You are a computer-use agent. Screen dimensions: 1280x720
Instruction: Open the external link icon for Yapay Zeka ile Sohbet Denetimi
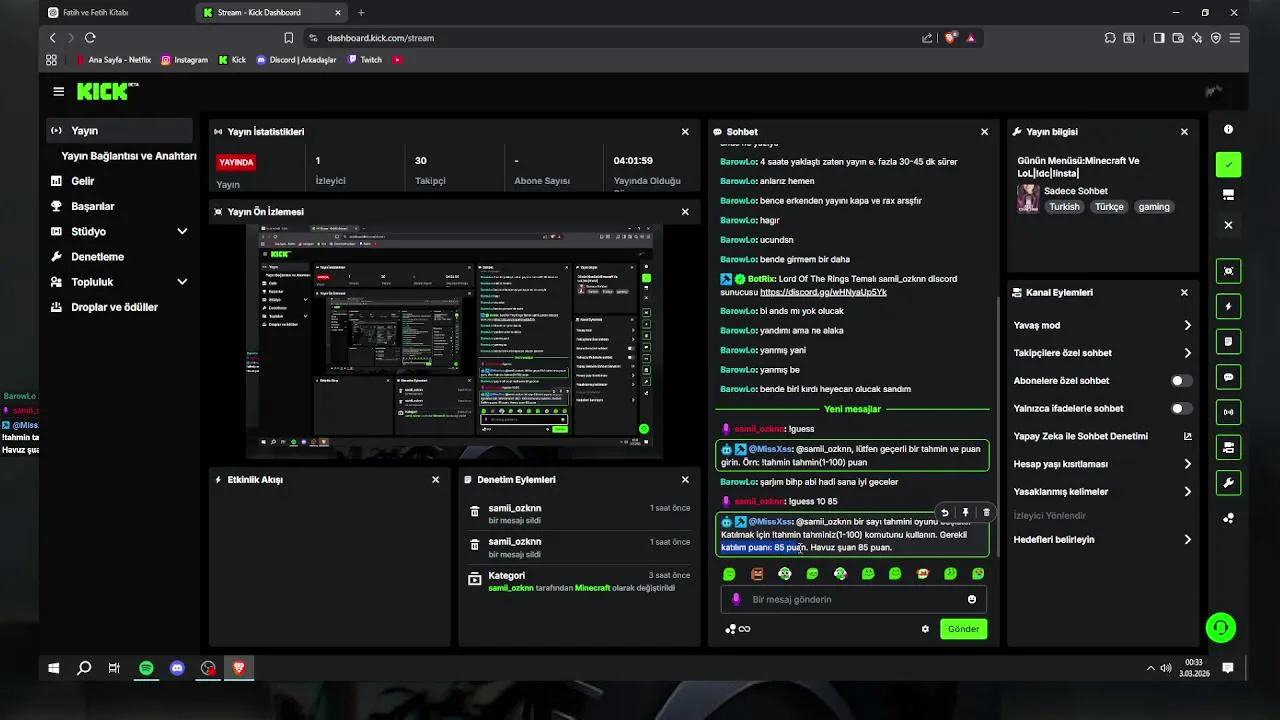point(1188,436)
